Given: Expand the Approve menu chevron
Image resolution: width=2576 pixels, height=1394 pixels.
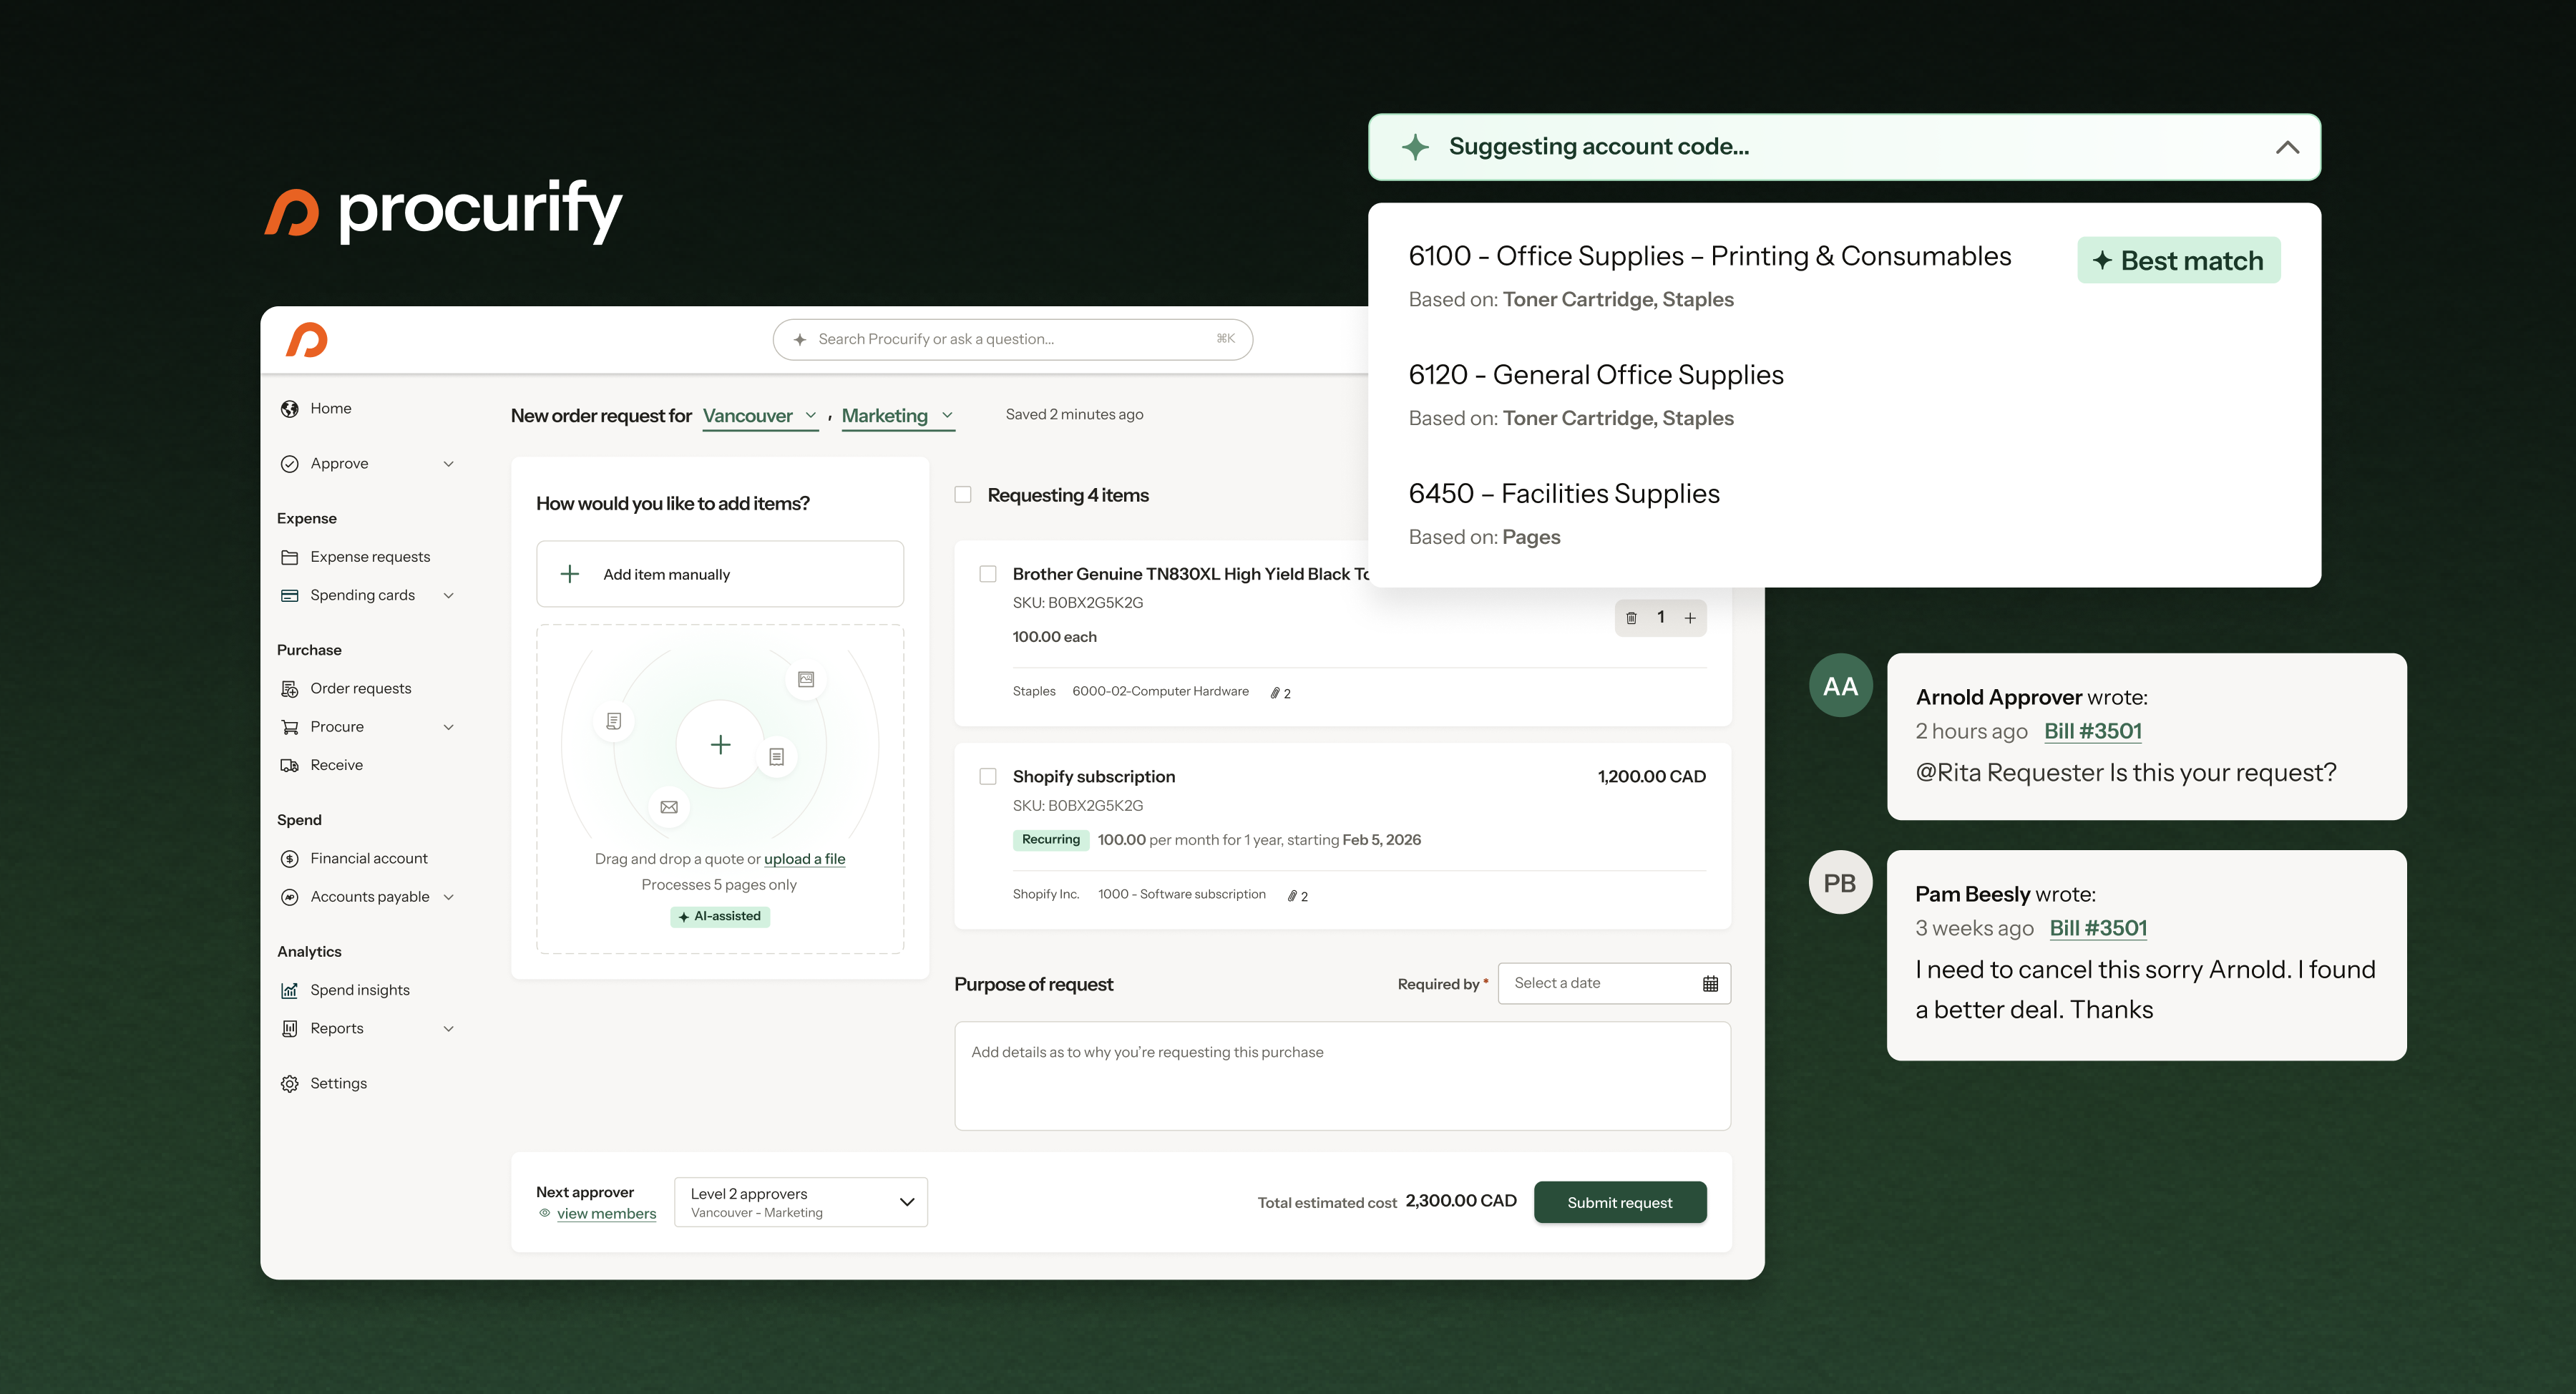Looking at the screenshot, I should pyautogui.click(x=449, y=464).
